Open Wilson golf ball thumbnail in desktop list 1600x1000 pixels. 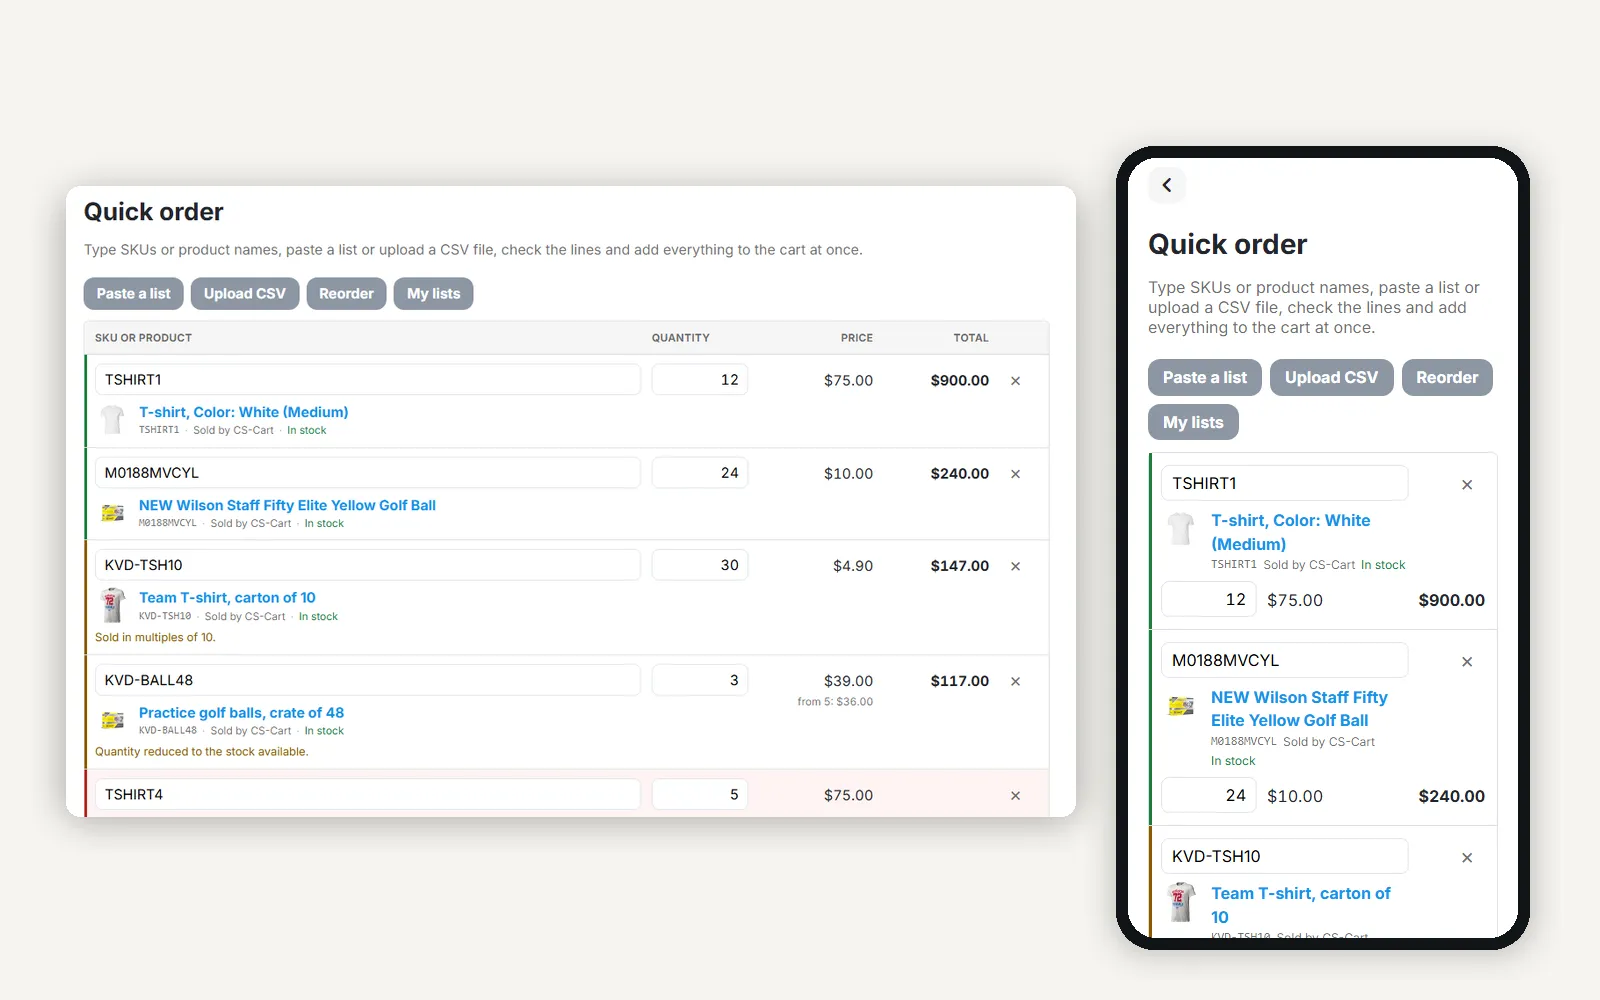coord(113,513)
